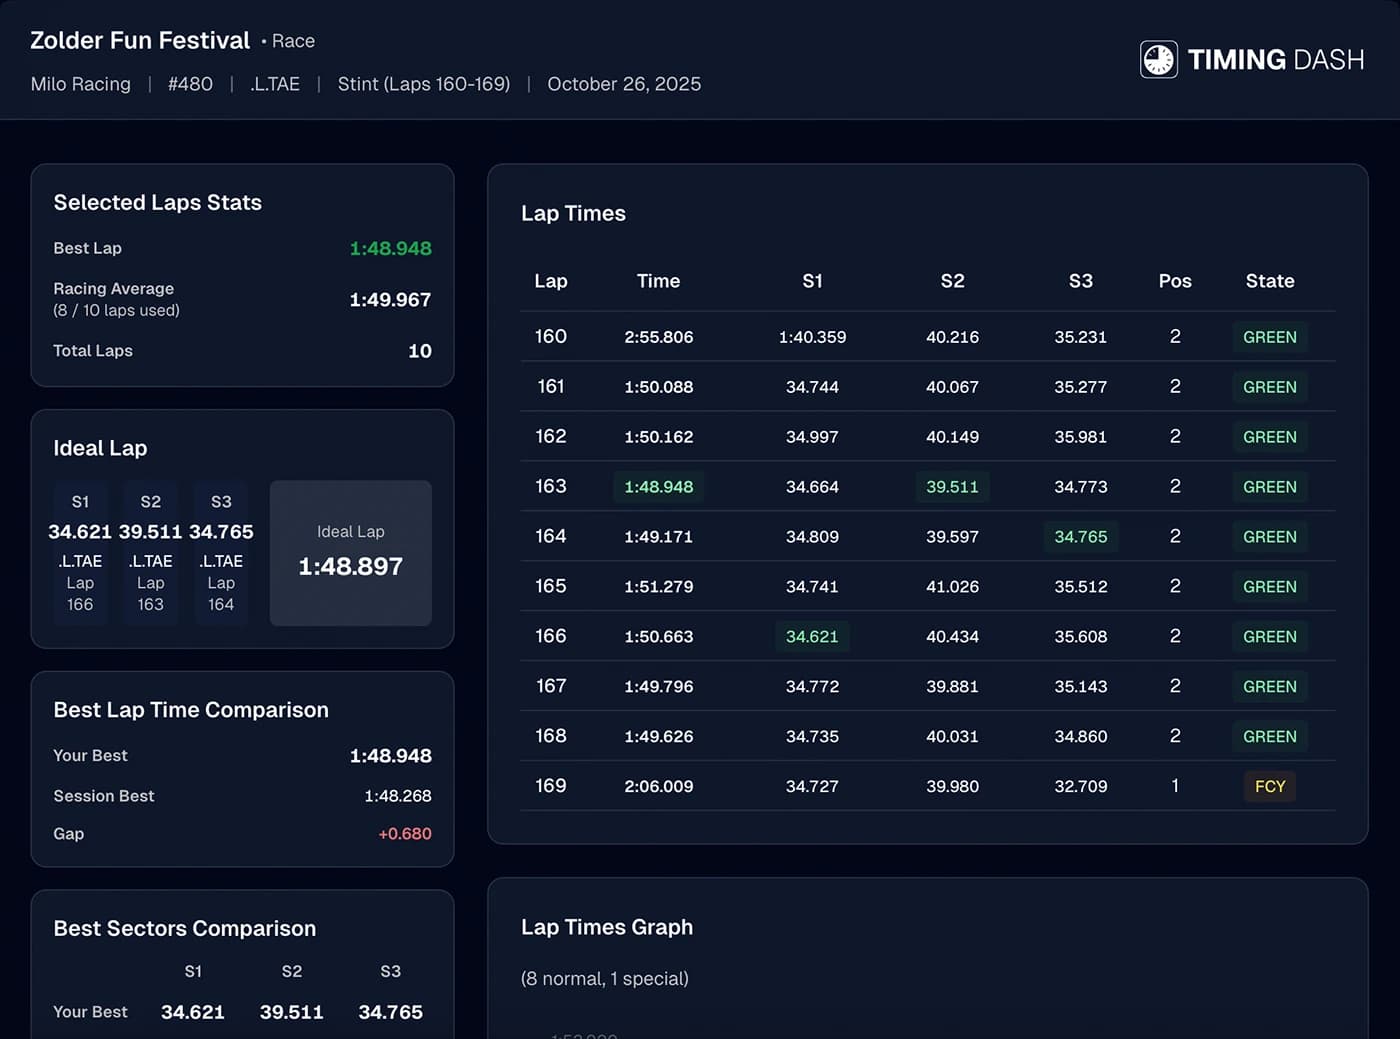Select the FCY state badge on lap 169

pos(1269,786)
